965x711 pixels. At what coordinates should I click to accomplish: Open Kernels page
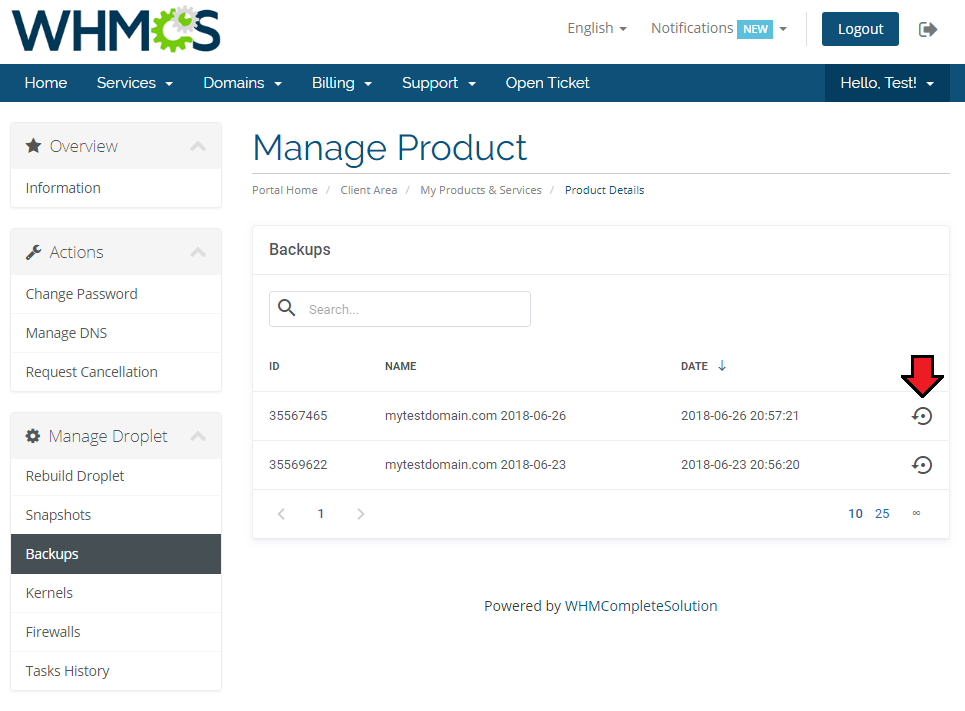[x=116, y=593]
